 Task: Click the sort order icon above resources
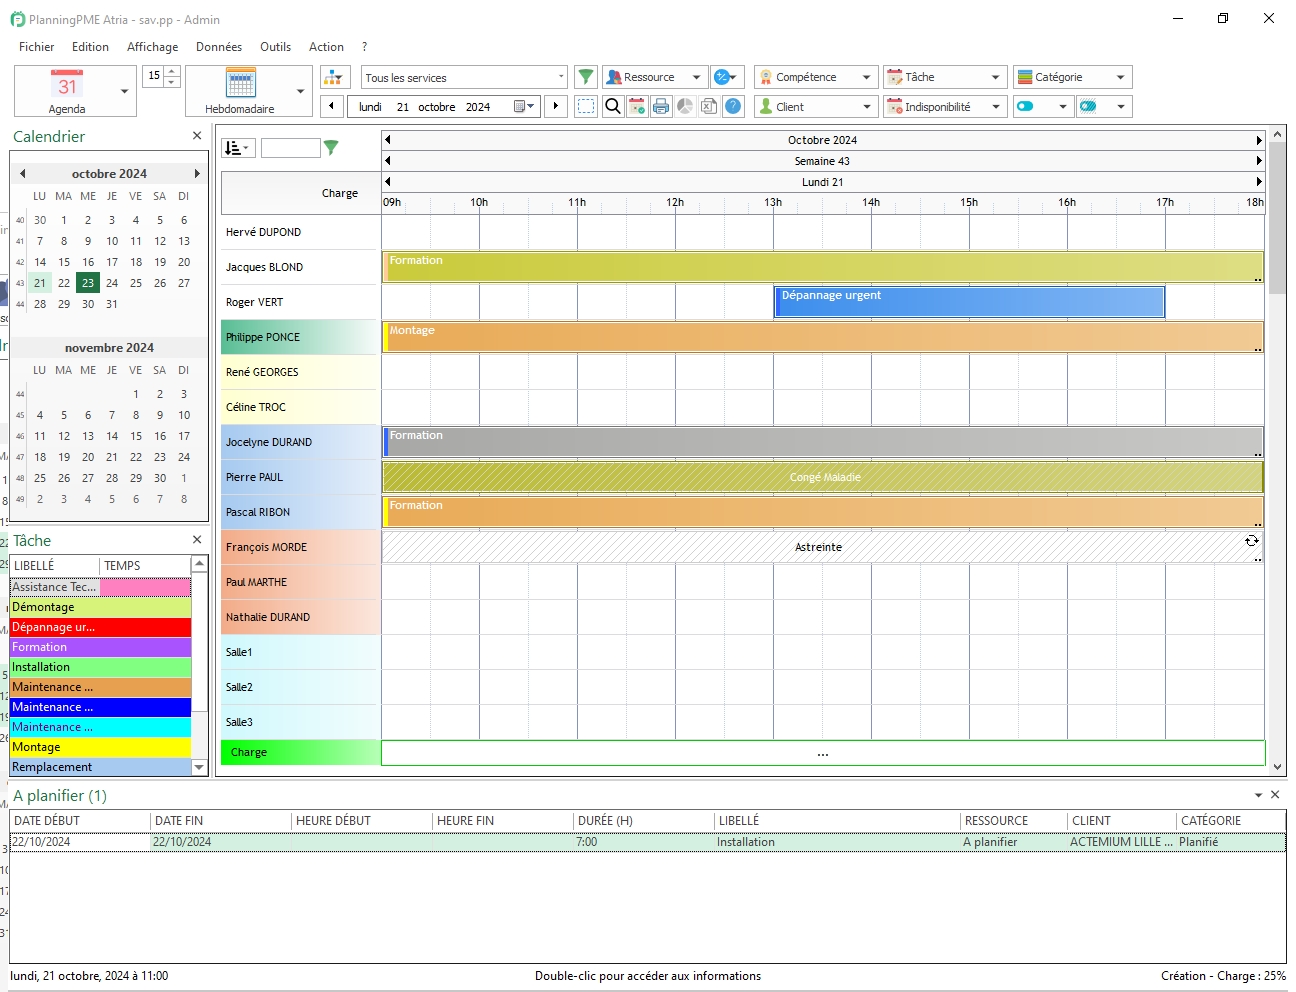click(238, 148)
